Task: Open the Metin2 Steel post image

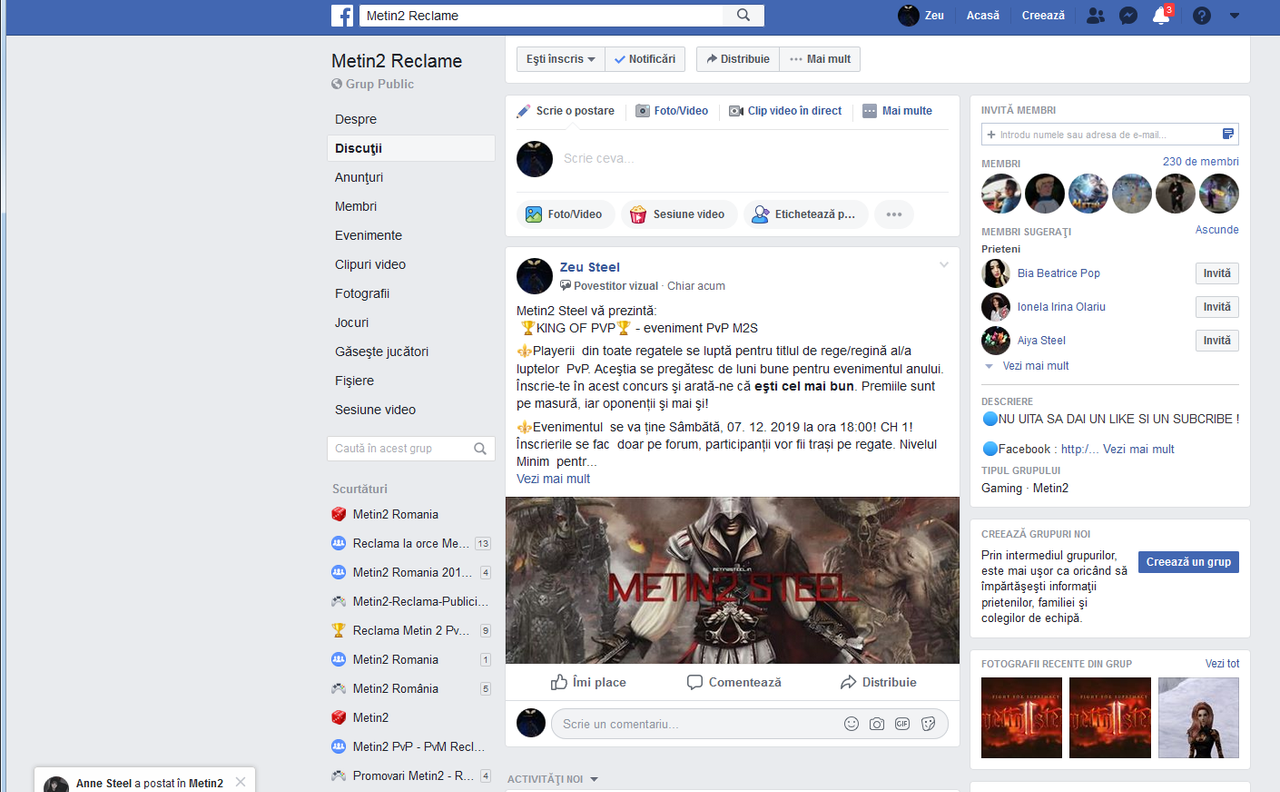Action: point(732,580)
